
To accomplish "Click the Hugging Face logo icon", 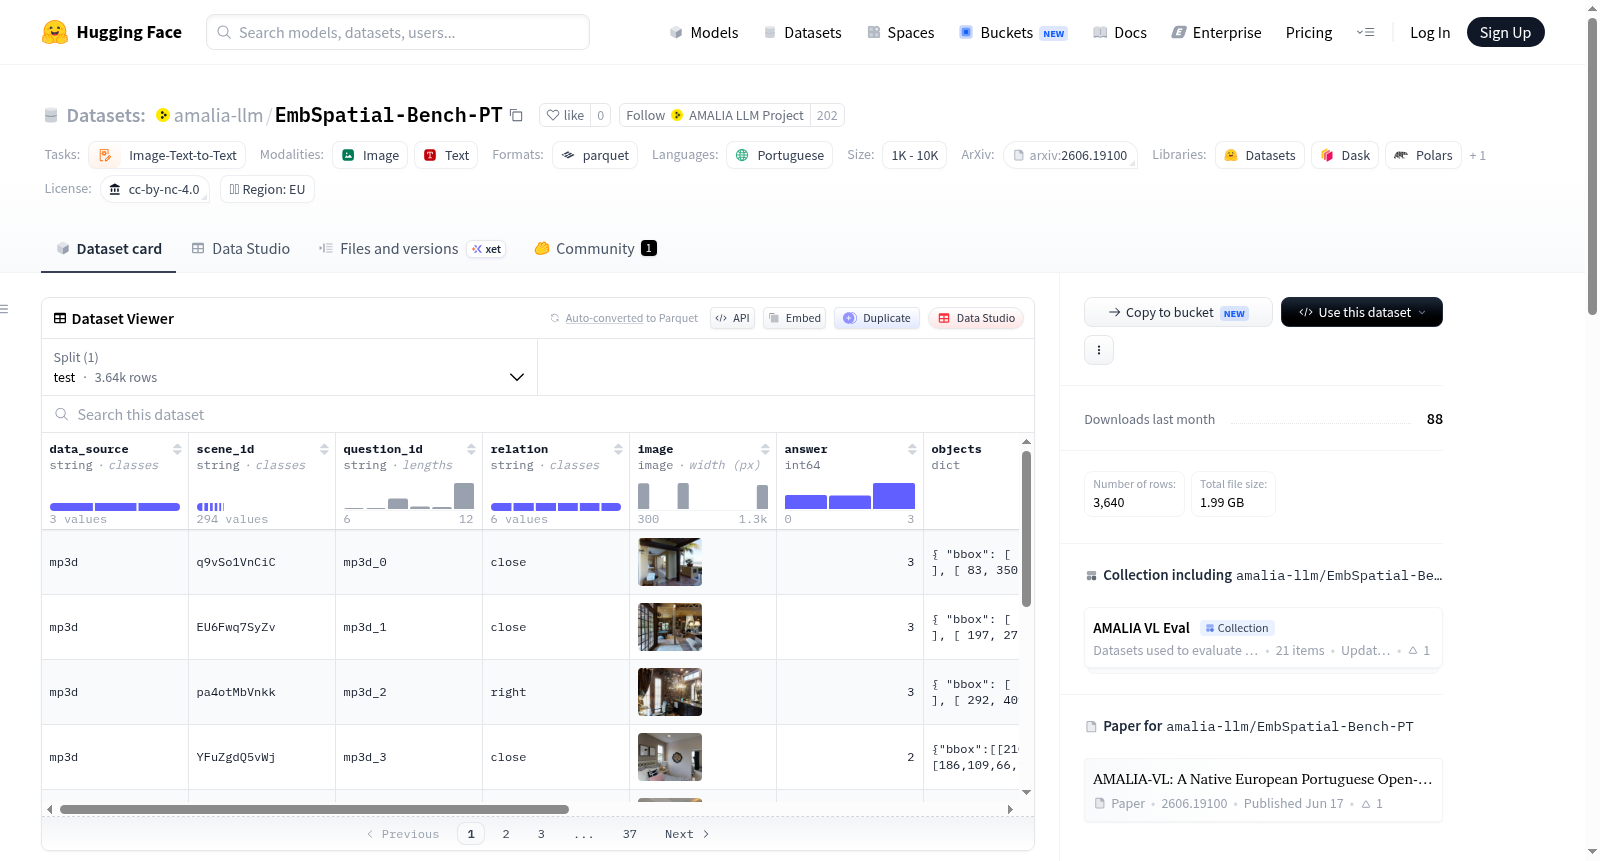I will coord(55,32).
